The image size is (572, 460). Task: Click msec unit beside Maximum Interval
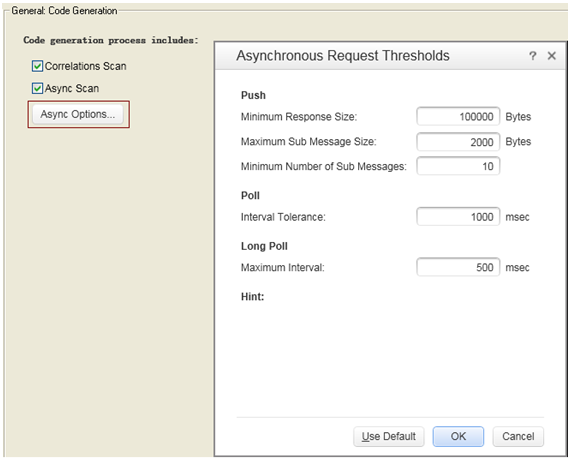click(517, 267)
